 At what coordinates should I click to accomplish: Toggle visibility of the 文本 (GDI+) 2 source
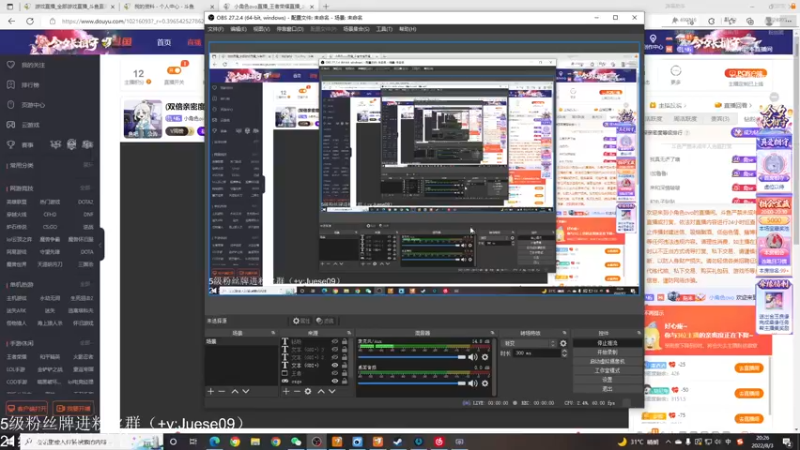click(x=335, y=357)
